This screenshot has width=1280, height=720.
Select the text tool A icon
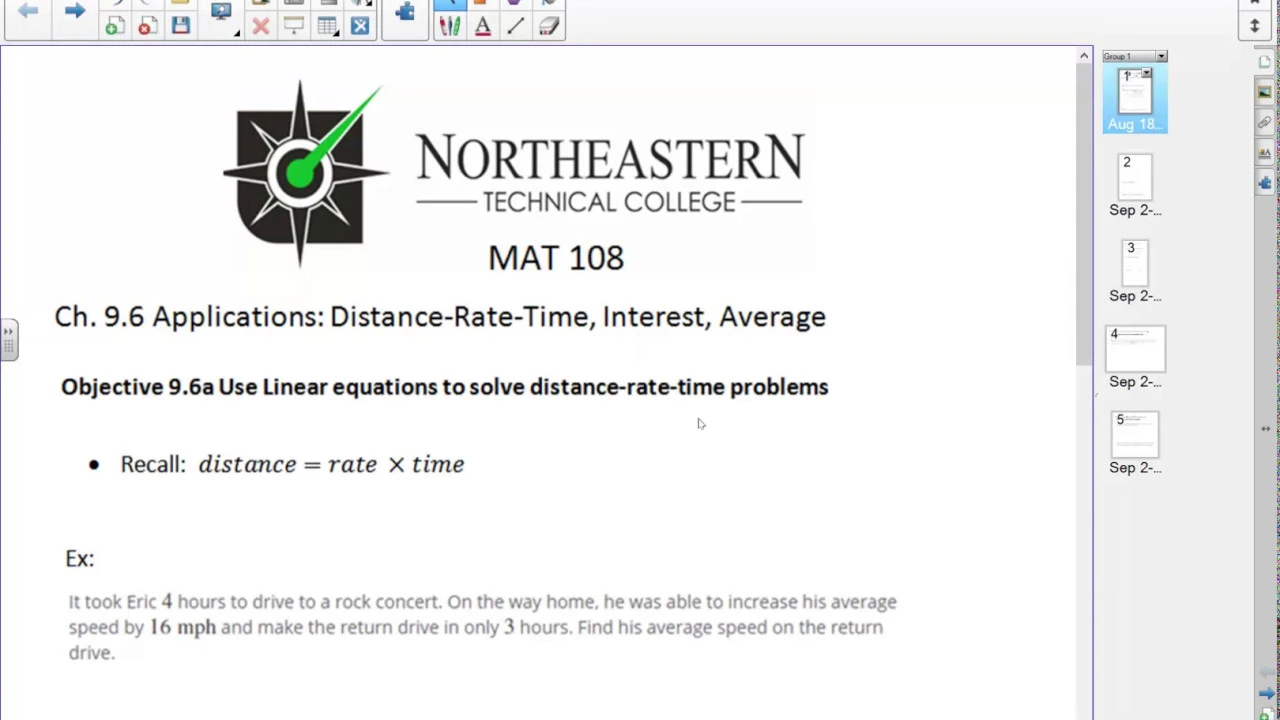(483, 26)
